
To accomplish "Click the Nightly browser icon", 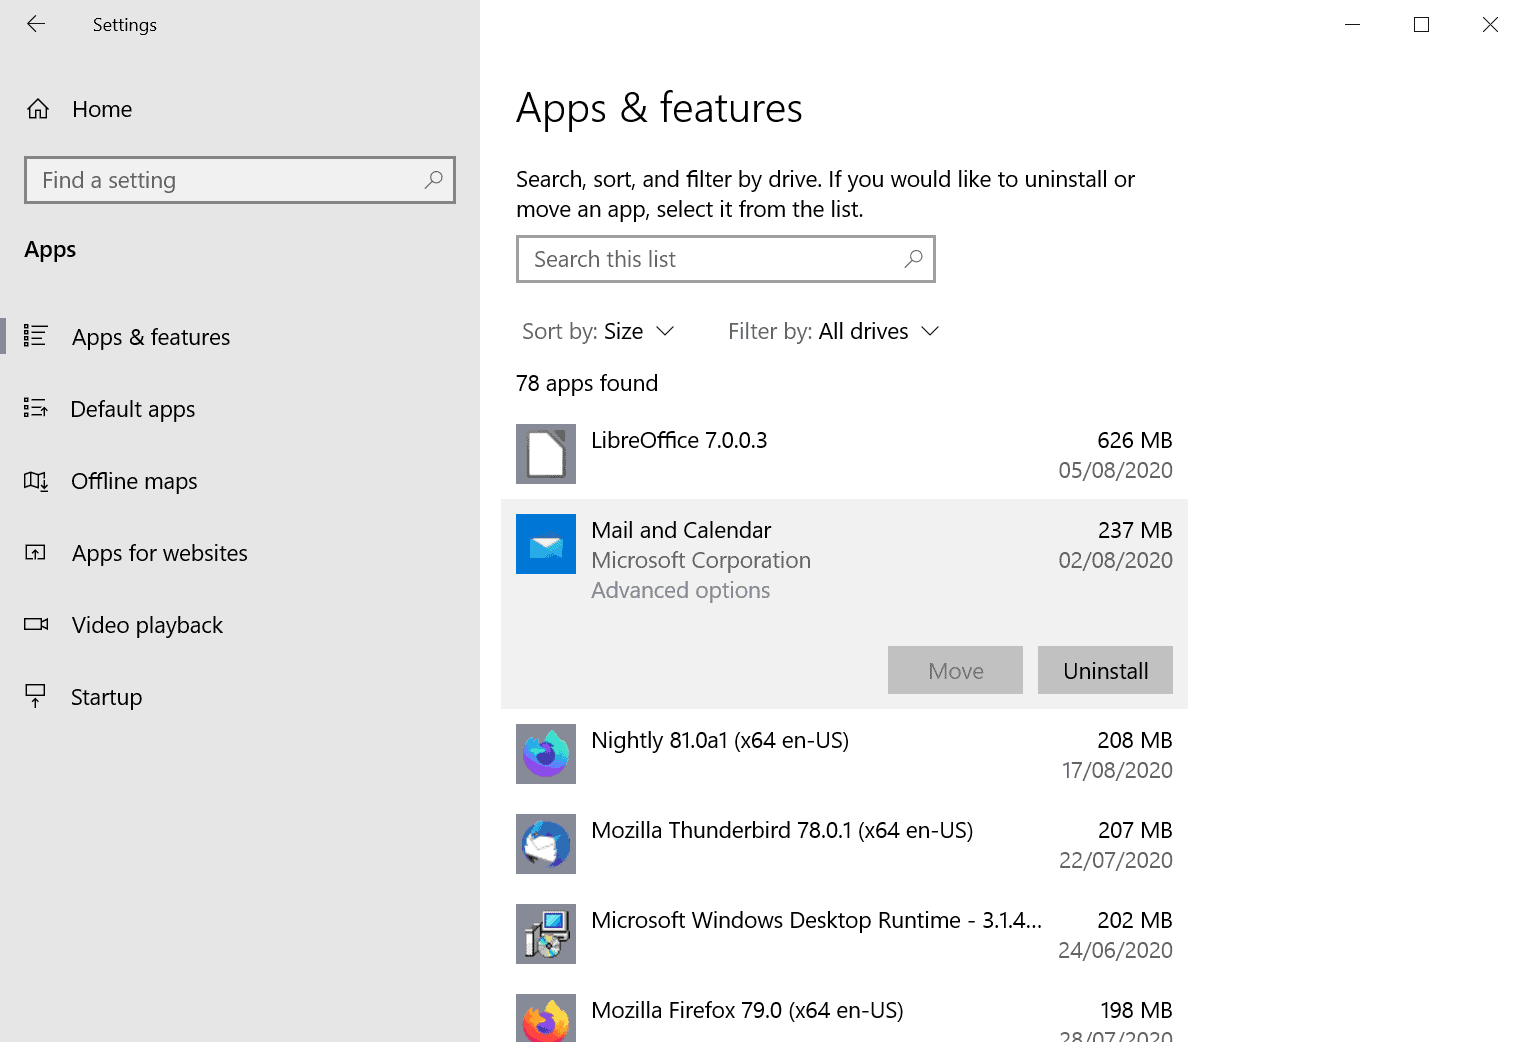I will point(546,754).
